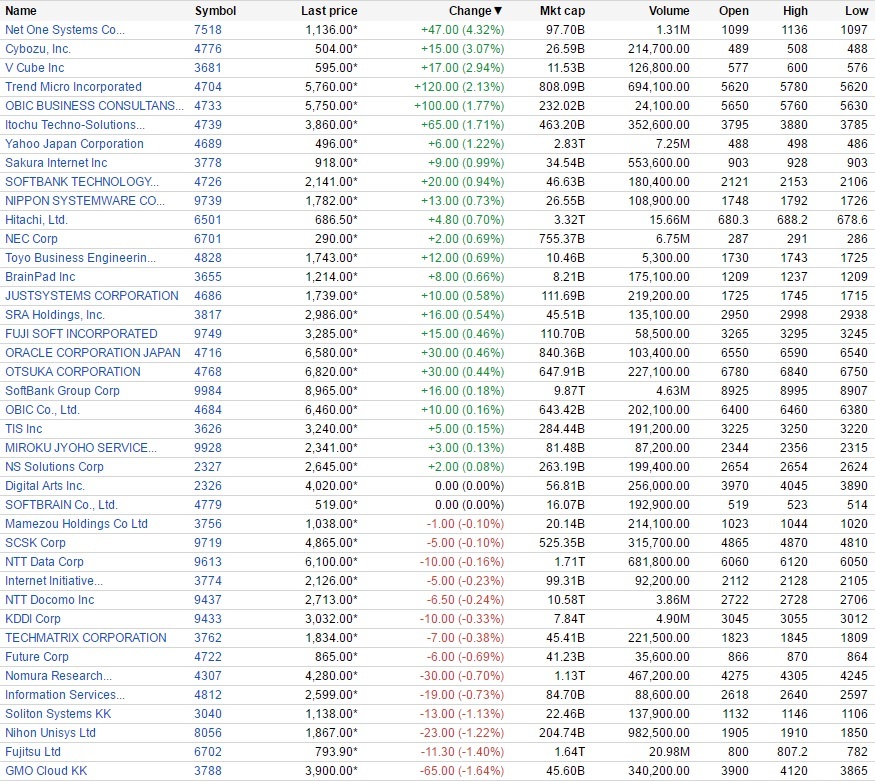Click the High column header

pos(795,11)
